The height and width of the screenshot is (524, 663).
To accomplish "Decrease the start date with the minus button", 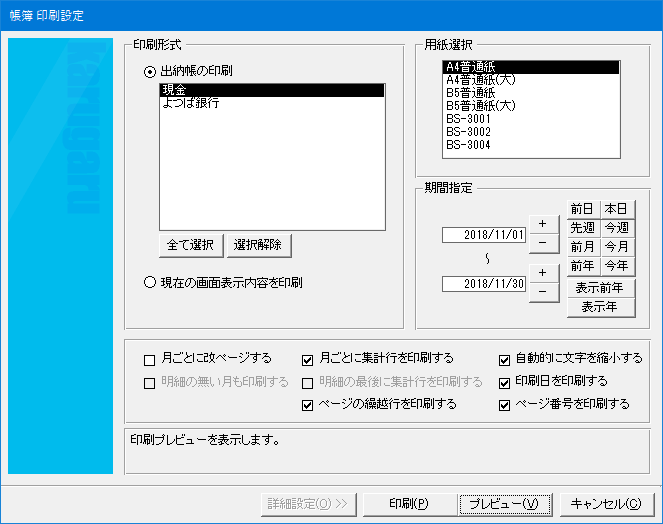I will (x=544, y=244).
